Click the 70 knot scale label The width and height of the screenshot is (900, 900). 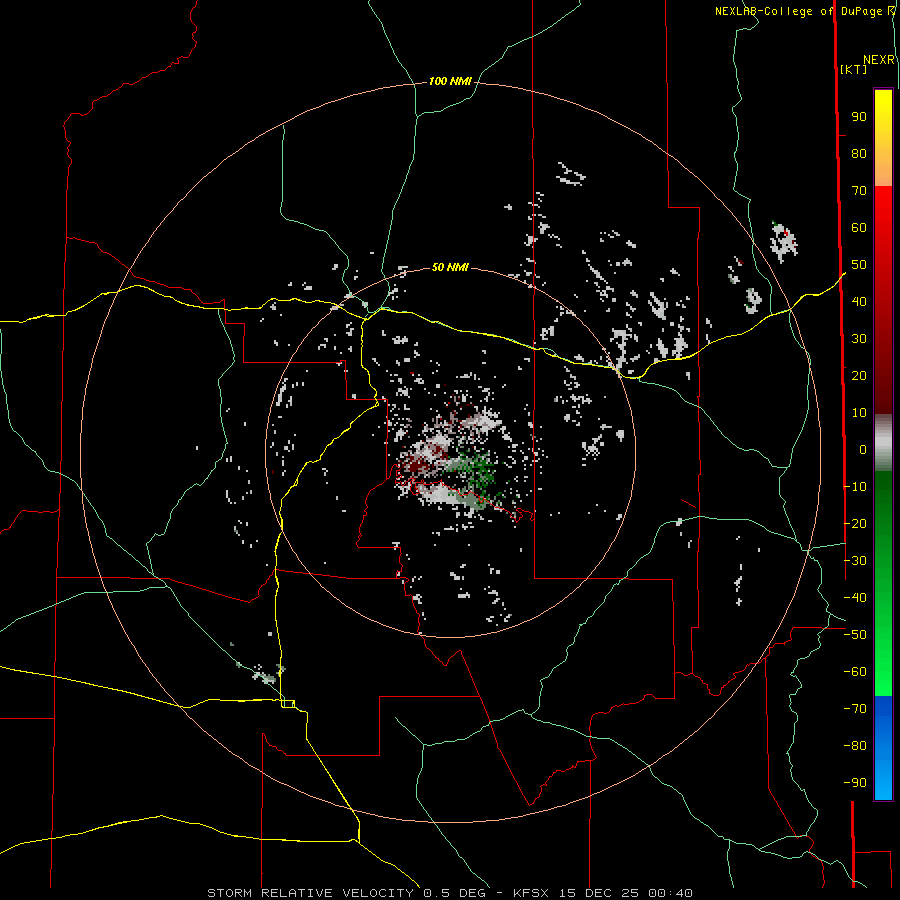pyautogui.click(x=859, y=191)
